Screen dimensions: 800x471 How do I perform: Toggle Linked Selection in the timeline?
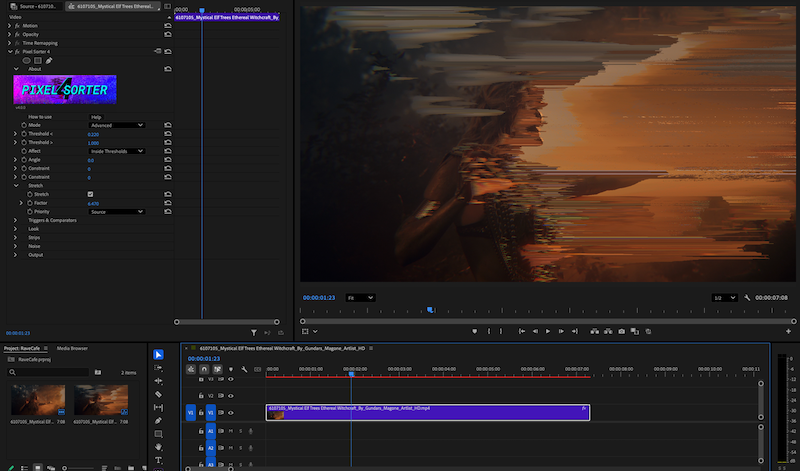[218, 369]
